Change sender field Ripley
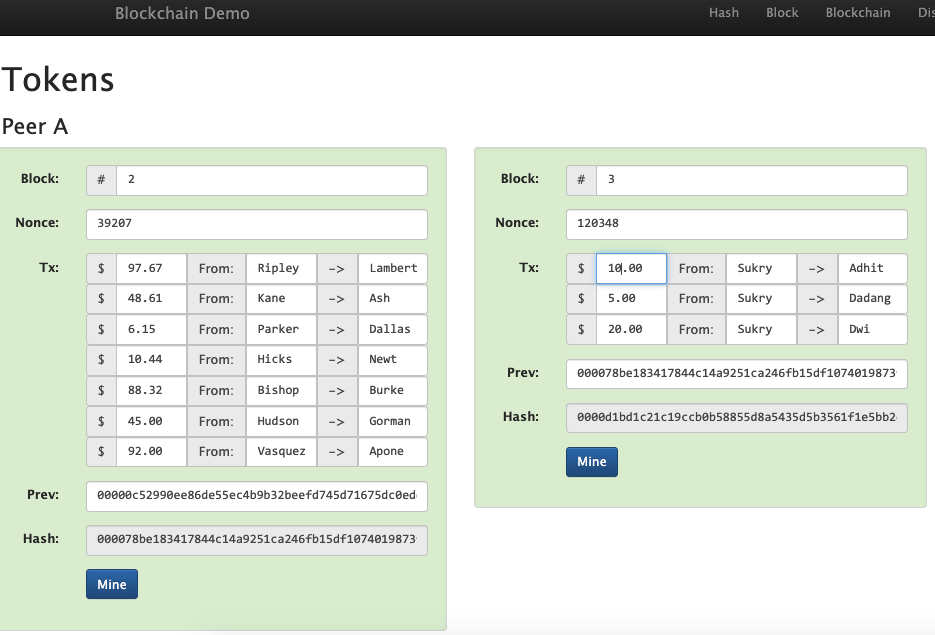Screen dimensions: 935x635 281,268
